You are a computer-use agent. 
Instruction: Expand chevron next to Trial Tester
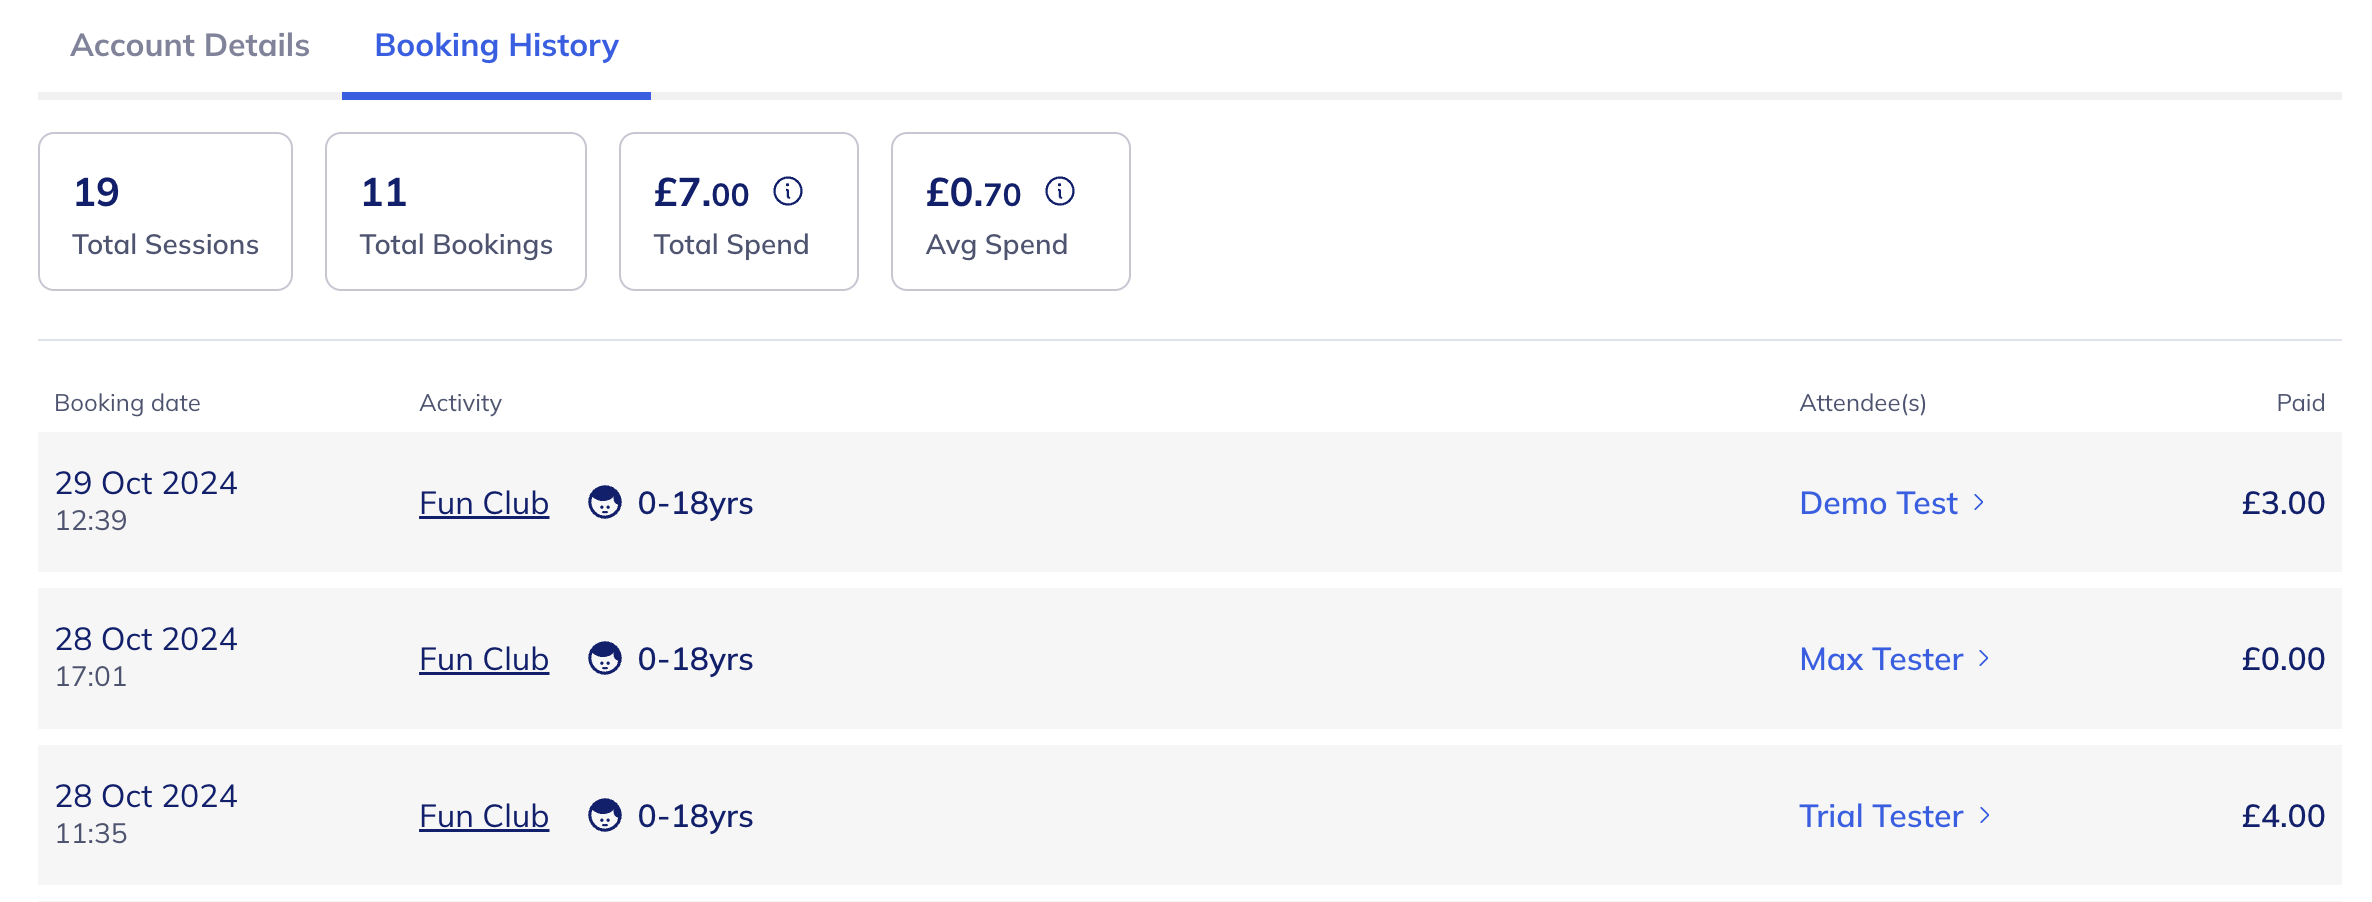(x=1985, y=815)
